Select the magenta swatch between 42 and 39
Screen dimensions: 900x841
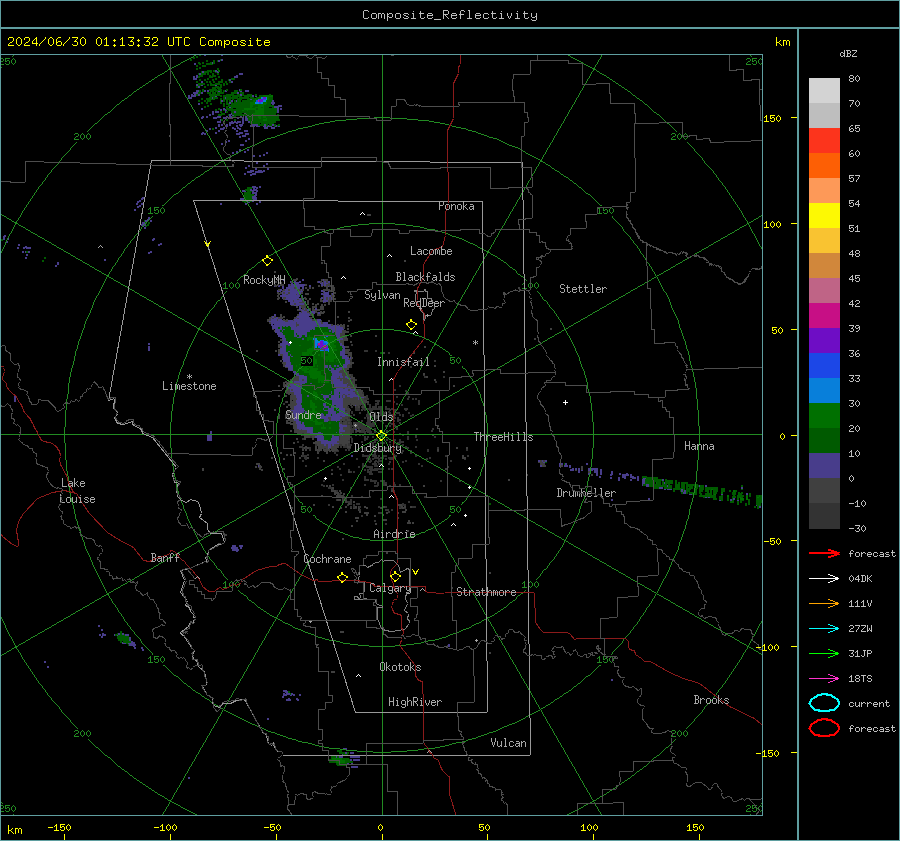824,316
